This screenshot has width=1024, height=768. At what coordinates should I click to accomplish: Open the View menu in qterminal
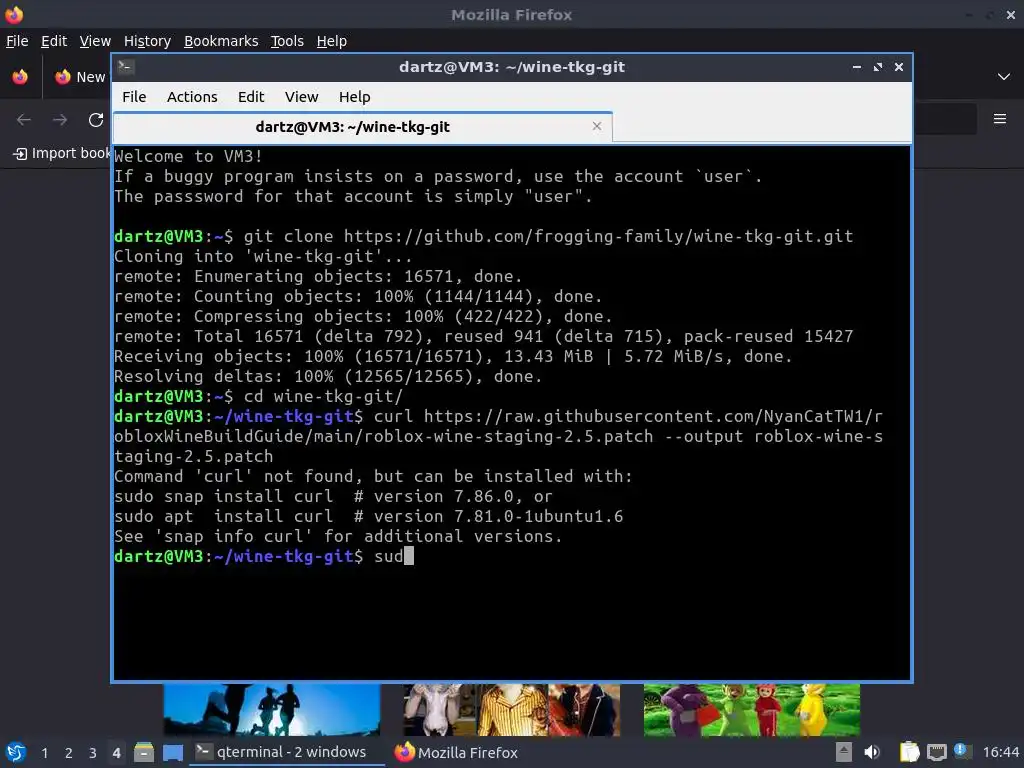tap(301, 97)
